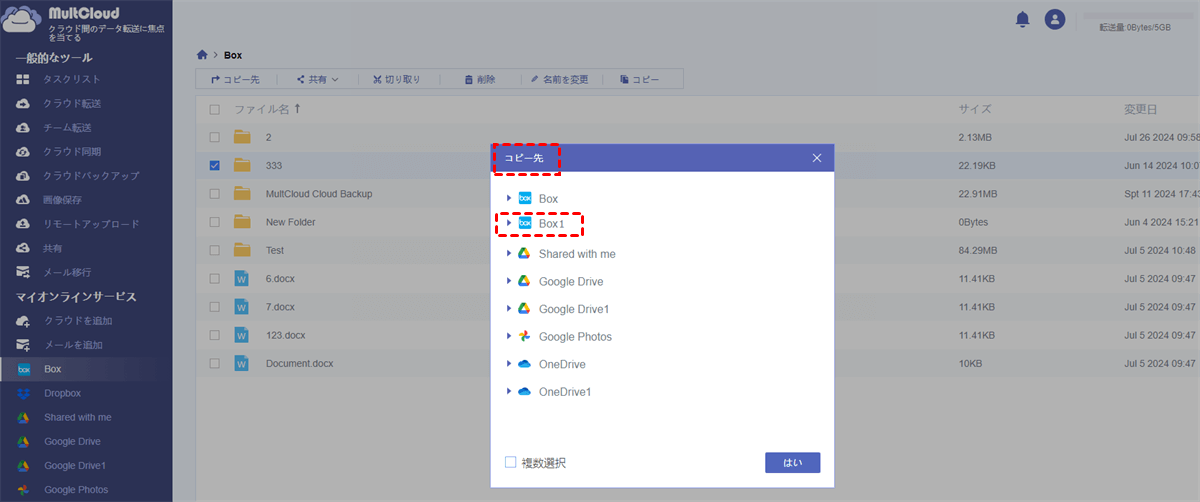Select OneDrive1 as copy destination
1200x502 pixels.
point(565,392)
